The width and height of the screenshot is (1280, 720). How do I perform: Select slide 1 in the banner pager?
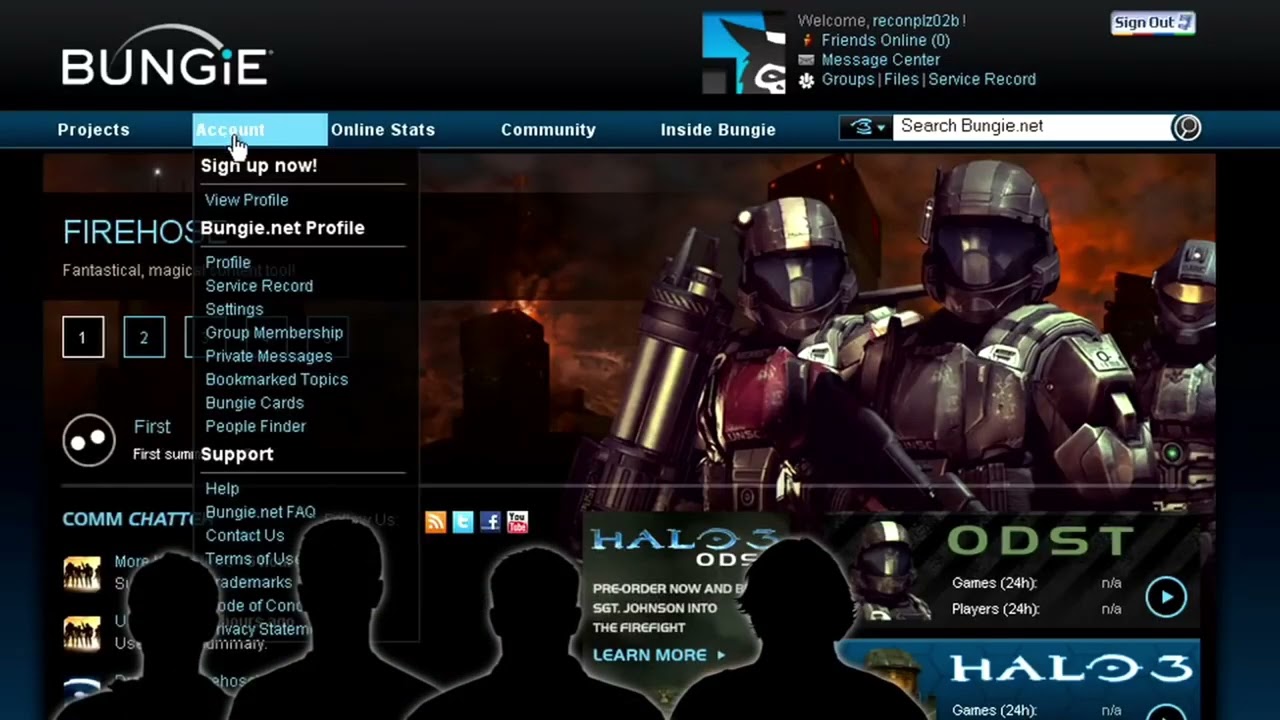83,338
